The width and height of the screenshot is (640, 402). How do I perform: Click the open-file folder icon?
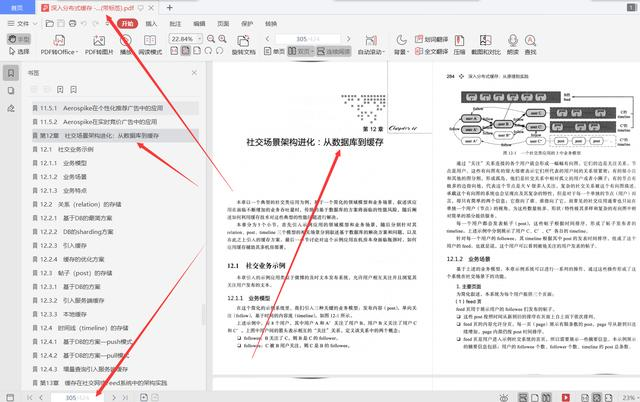click(49, 24)
